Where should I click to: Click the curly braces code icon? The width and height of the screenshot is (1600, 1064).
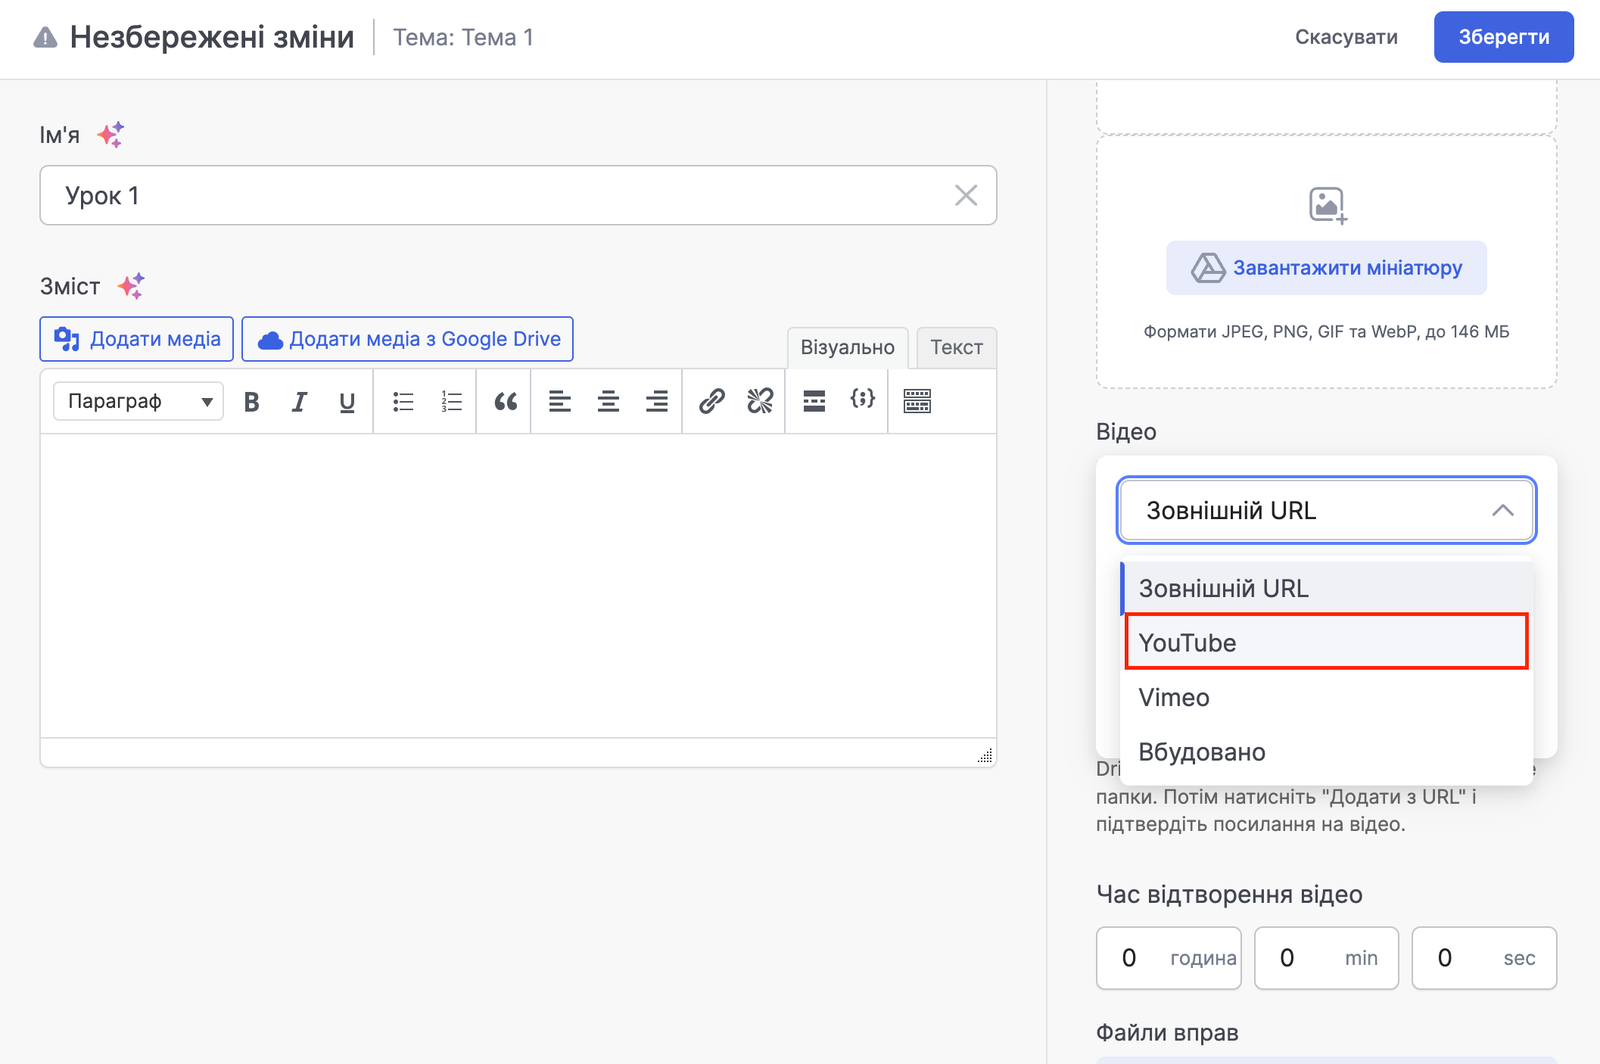coord(862,400)
